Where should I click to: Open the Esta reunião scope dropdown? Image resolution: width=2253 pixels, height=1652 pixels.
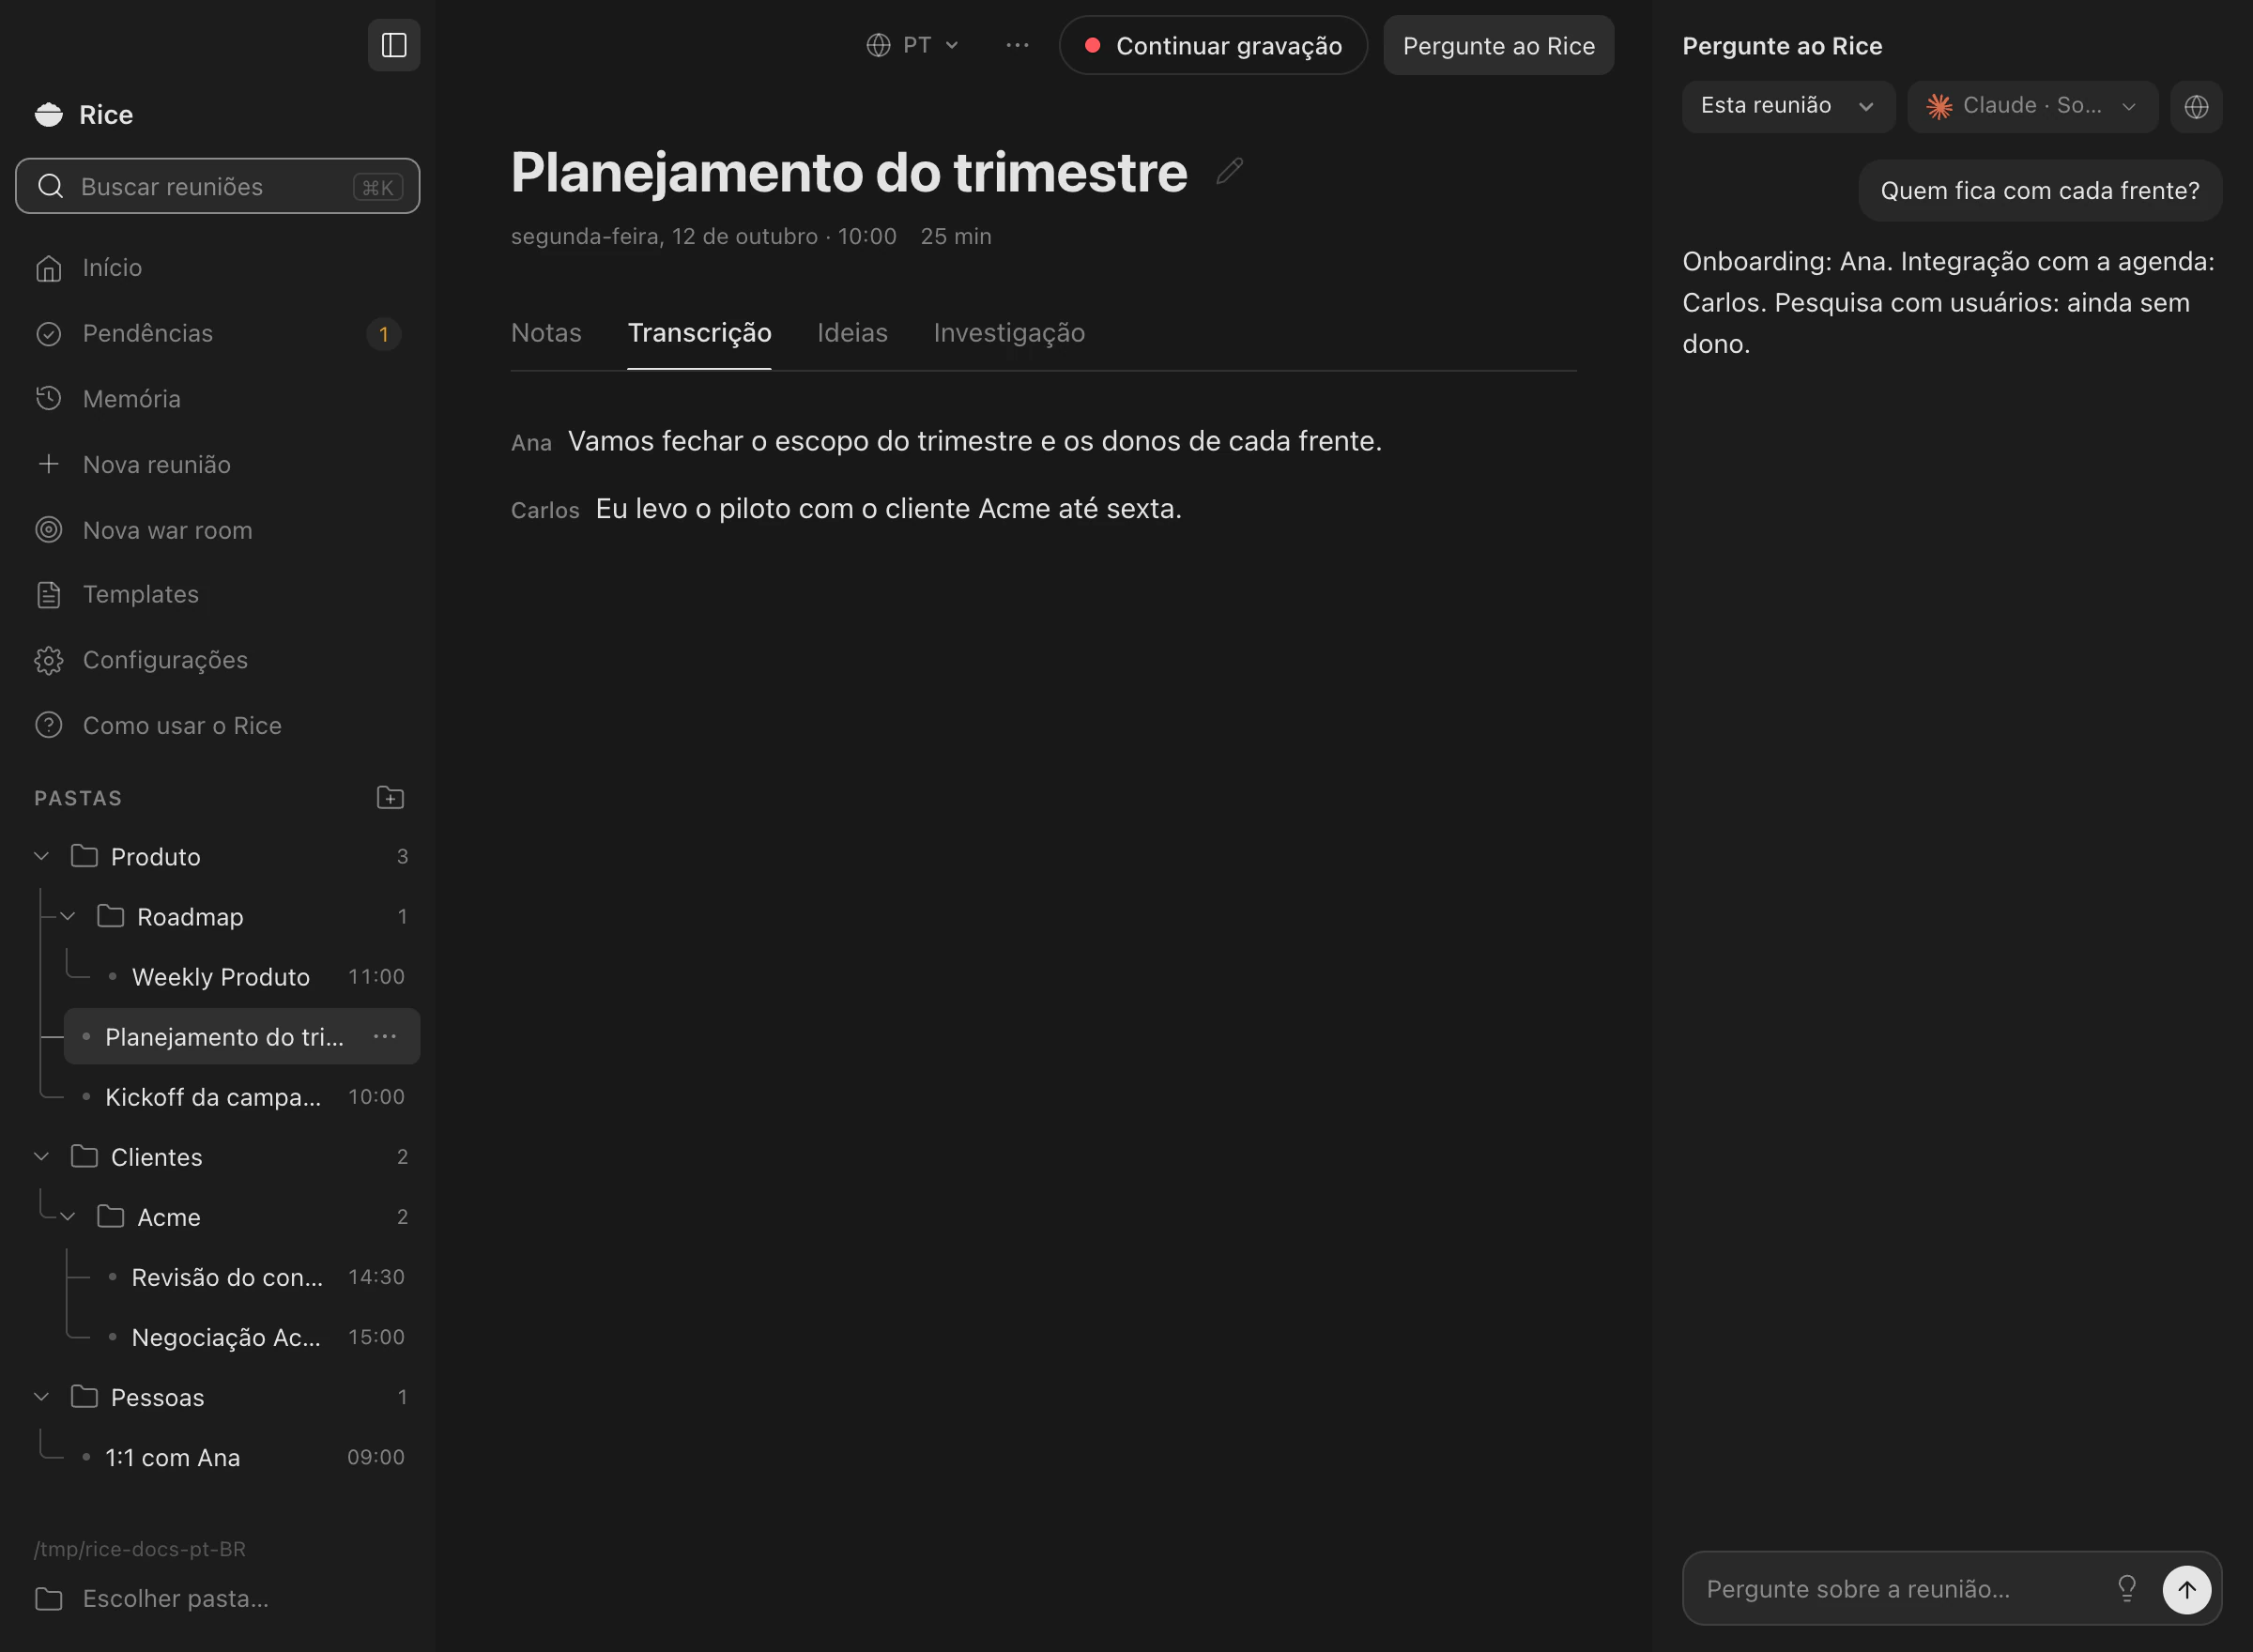click(x=1787, y=106)
